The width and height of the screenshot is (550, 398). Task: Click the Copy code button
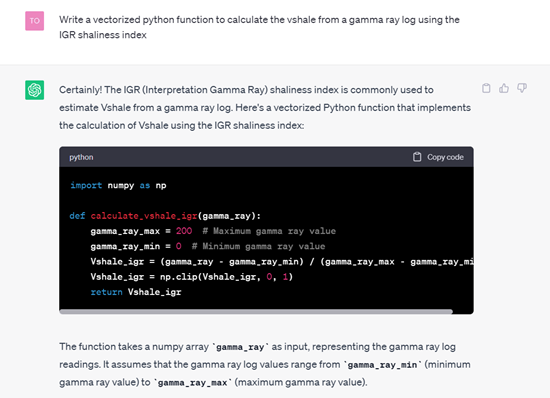[438, 157]
